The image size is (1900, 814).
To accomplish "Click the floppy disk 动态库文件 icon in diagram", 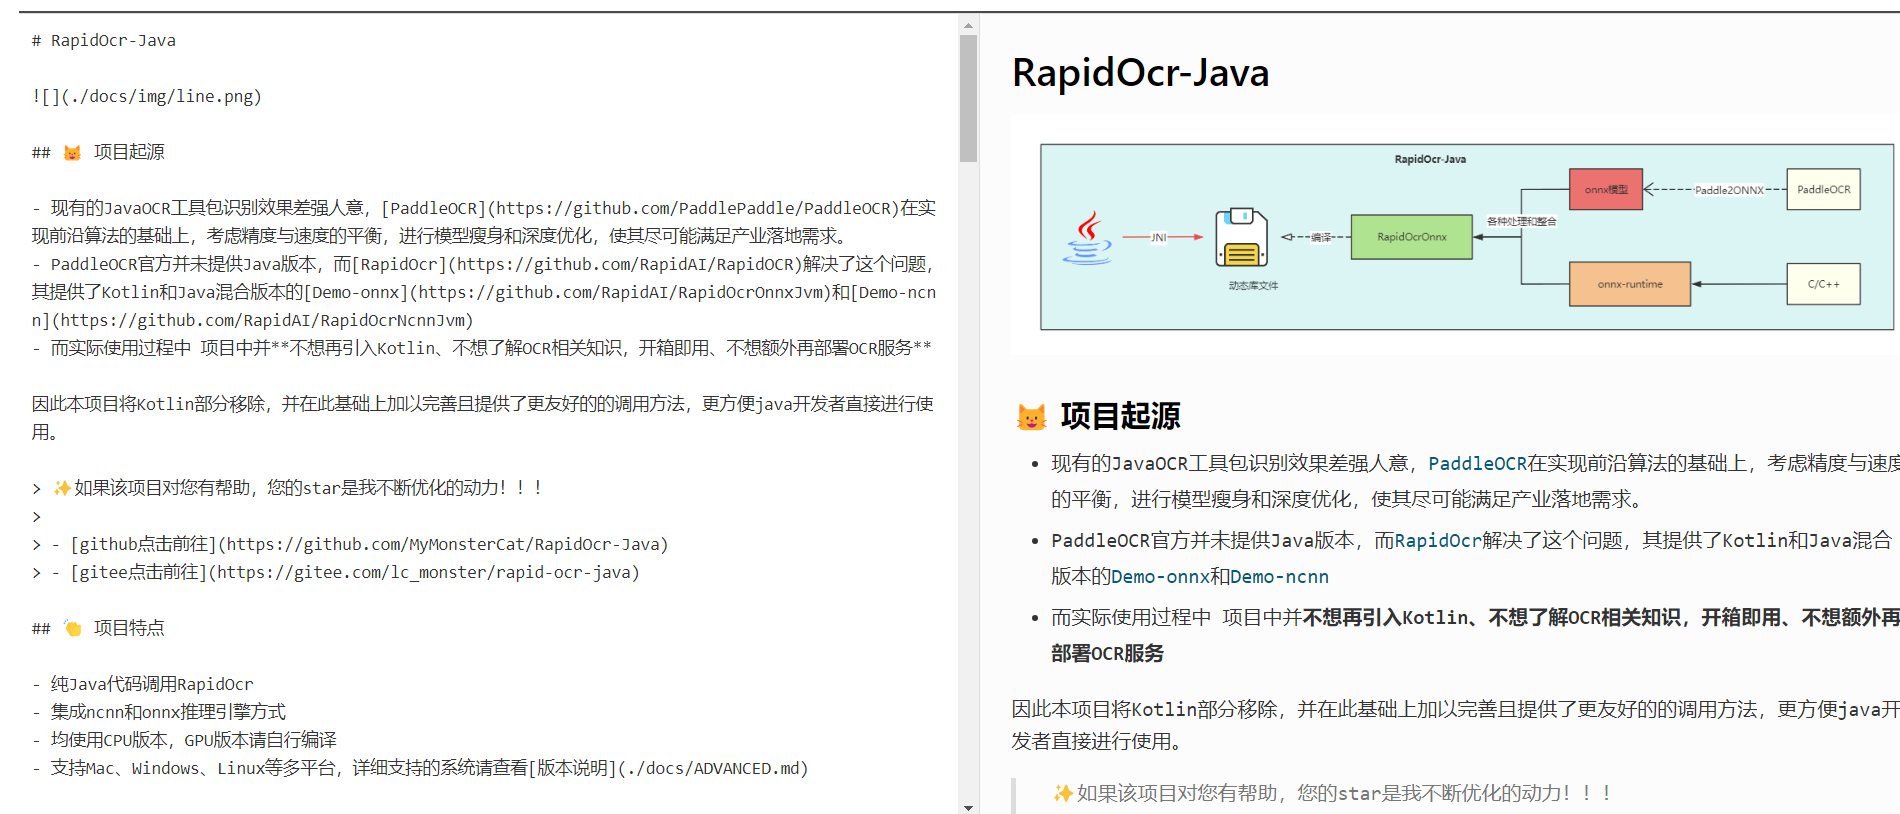I will point(1242,237).
